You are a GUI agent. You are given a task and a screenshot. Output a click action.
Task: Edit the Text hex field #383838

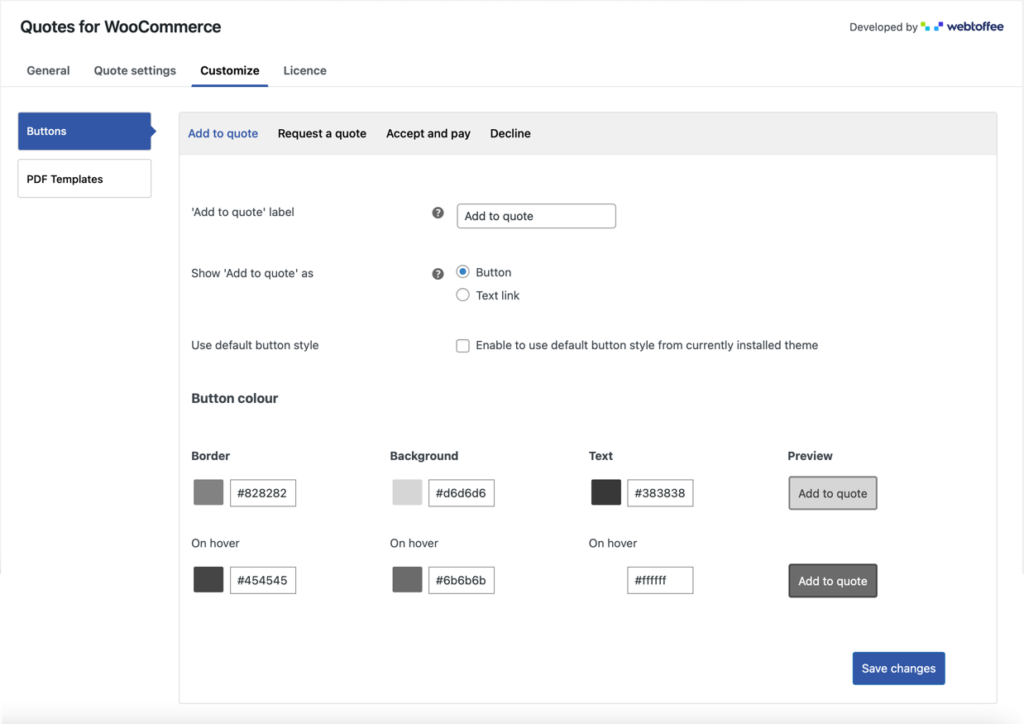(660, 493)
